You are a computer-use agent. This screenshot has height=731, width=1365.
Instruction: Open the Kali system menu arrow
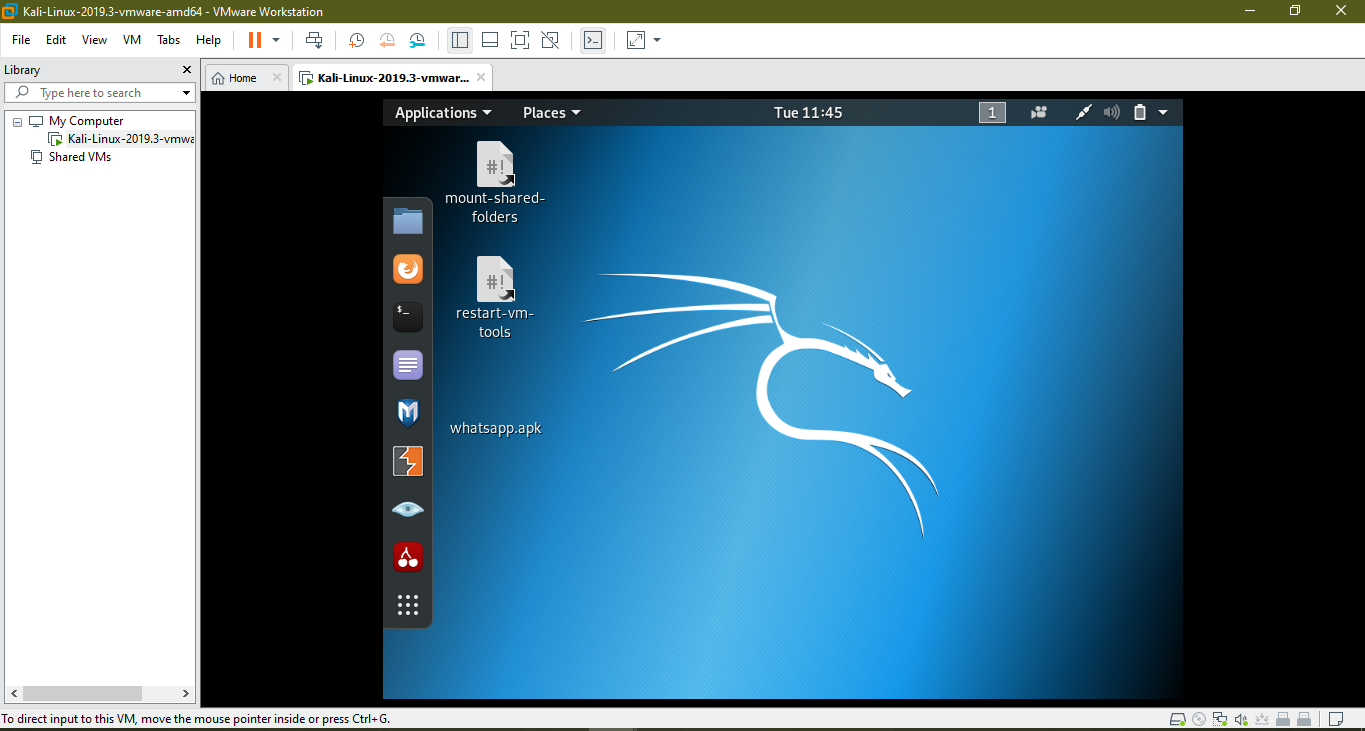click(x=1163, y=113)
